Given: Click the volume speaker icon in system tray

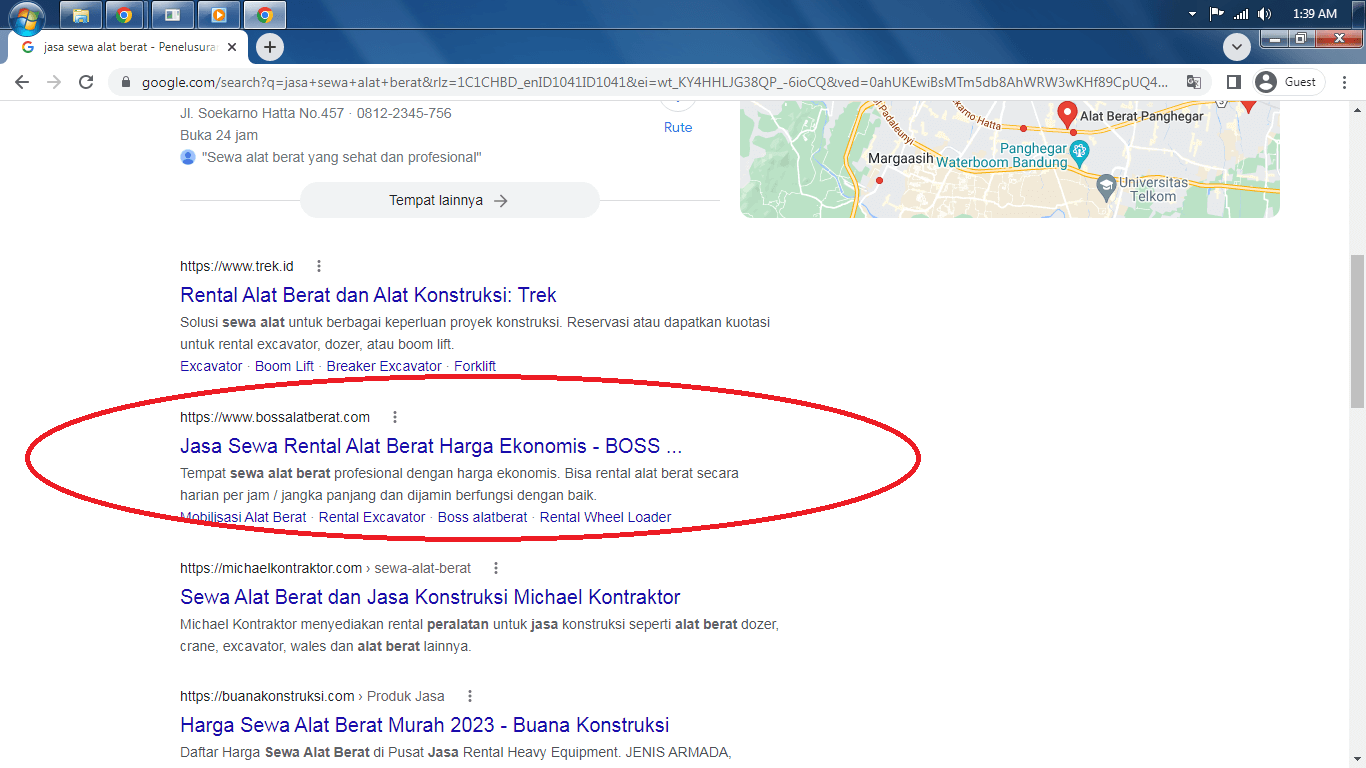Looking at the screenshot, I should [1264, 14].
